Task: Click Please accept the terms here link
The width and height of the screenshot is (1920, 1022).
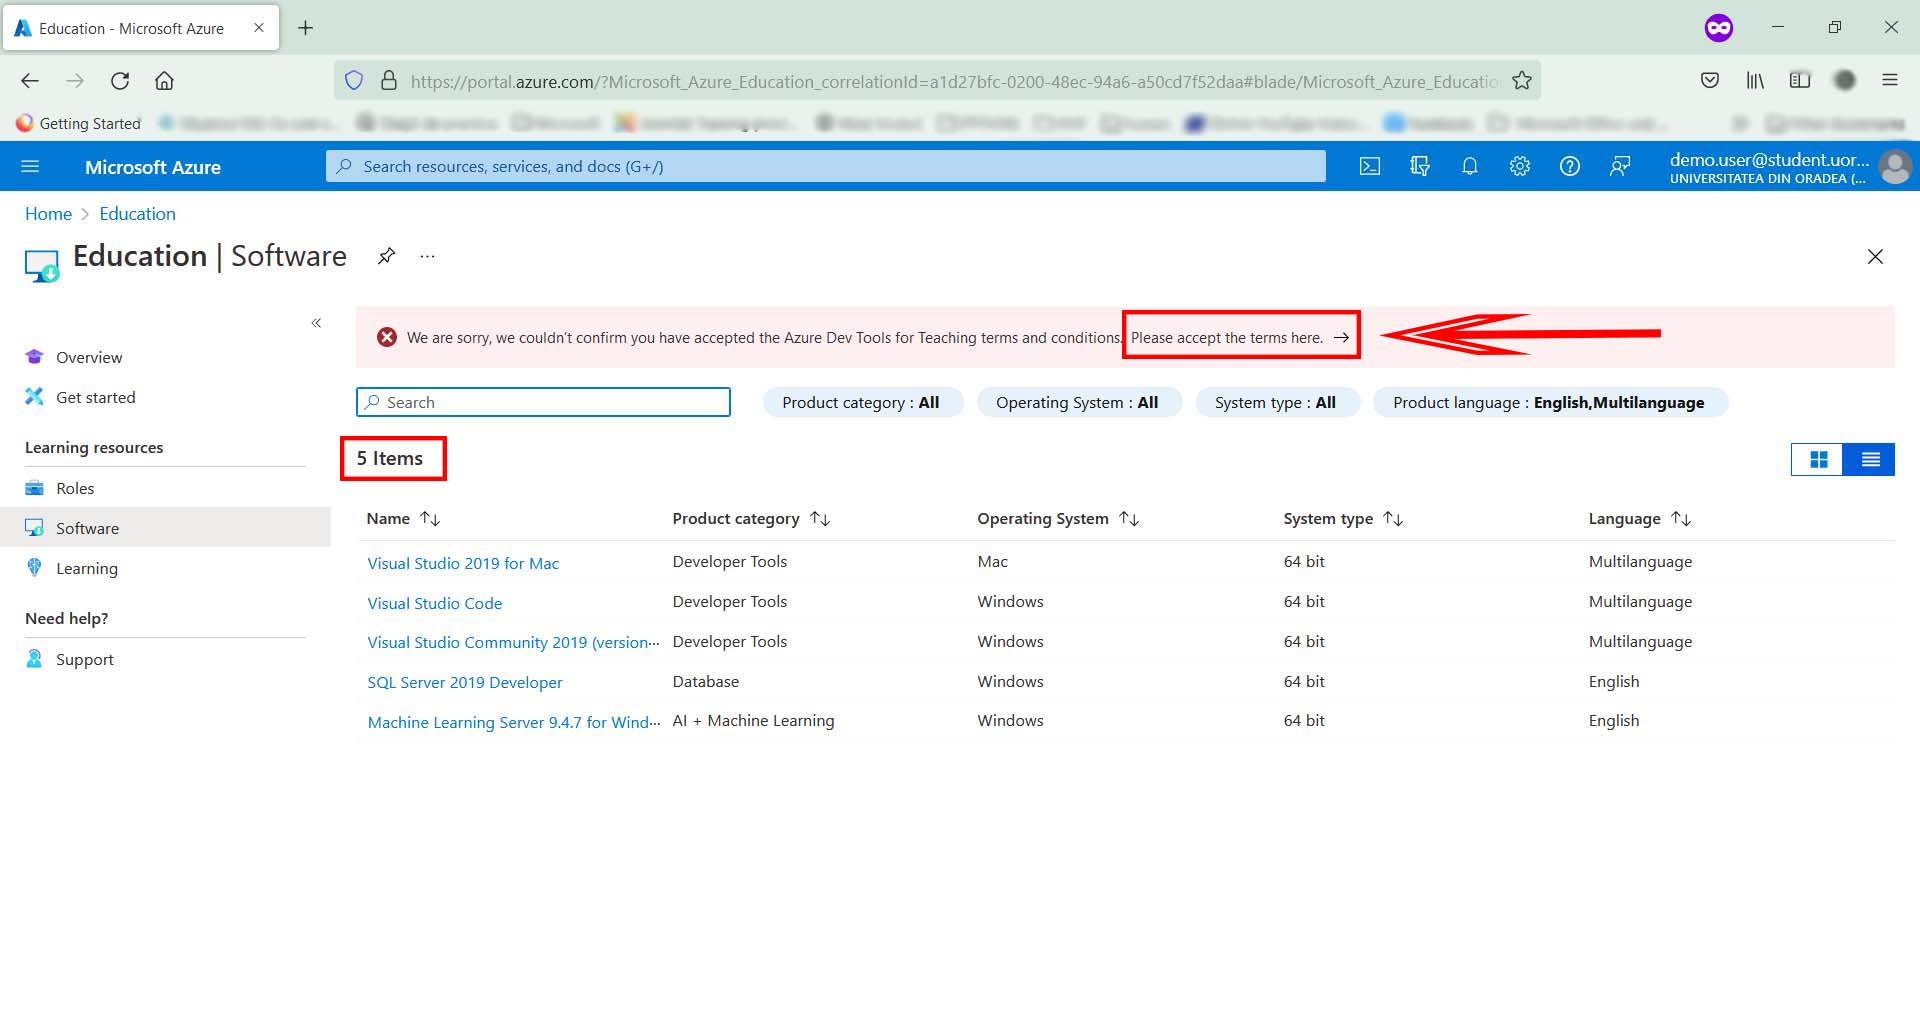Action: pyautogui.click(x=1240, y=337)
